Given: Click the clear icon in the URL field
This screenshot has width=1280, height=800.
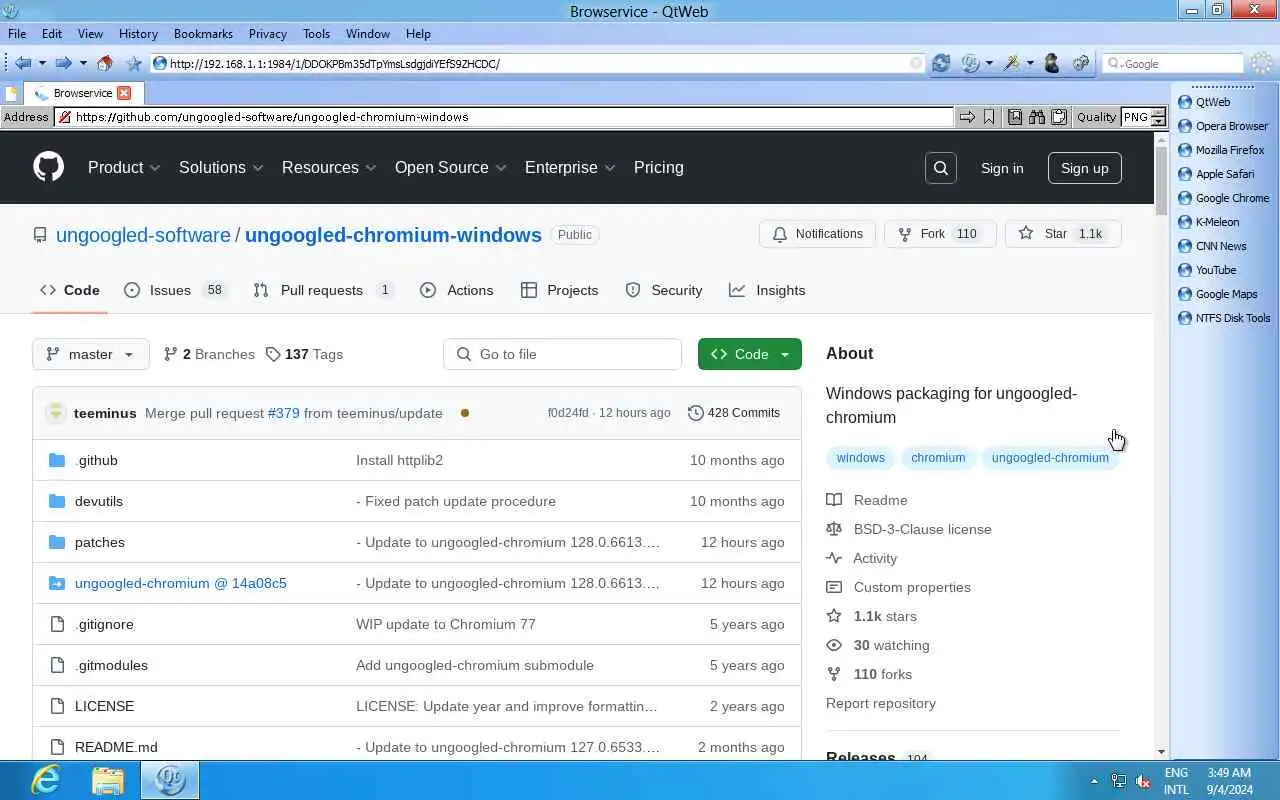Looking at the screenshot, I should click(916, 63).
